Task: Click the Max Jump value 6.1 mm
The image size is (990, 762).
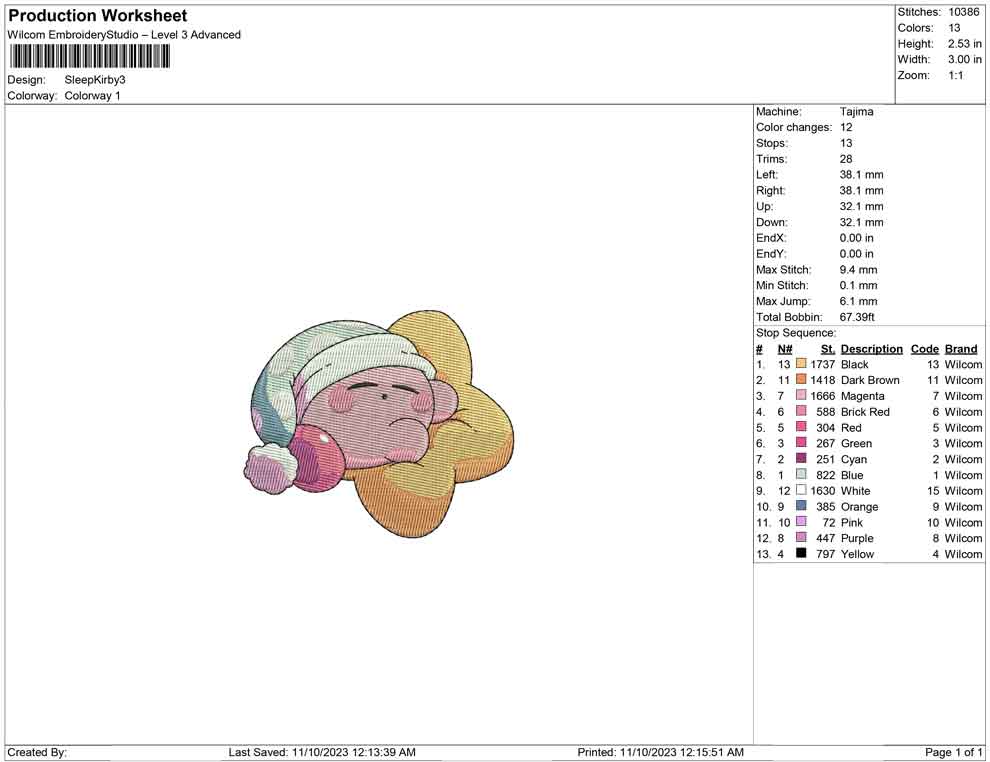Action: tap(859, 301)
